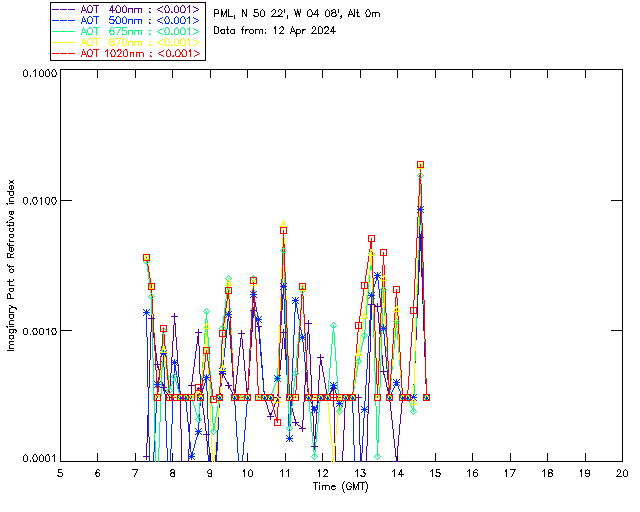Click the 0.0100 y-axis tick label
The width and height of the screenshot is (640, 512).
tap(39, 201)
